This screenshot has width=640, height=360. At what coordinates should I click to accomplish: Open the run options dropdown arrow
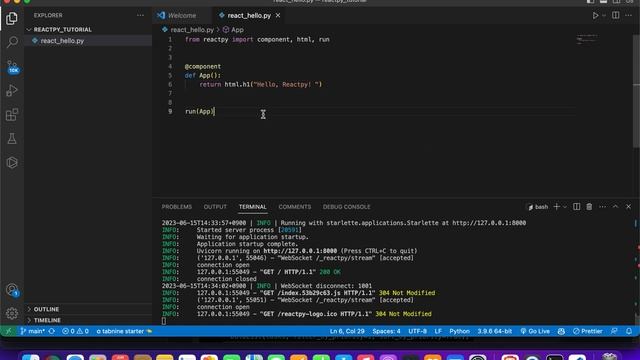coord(604,16)
